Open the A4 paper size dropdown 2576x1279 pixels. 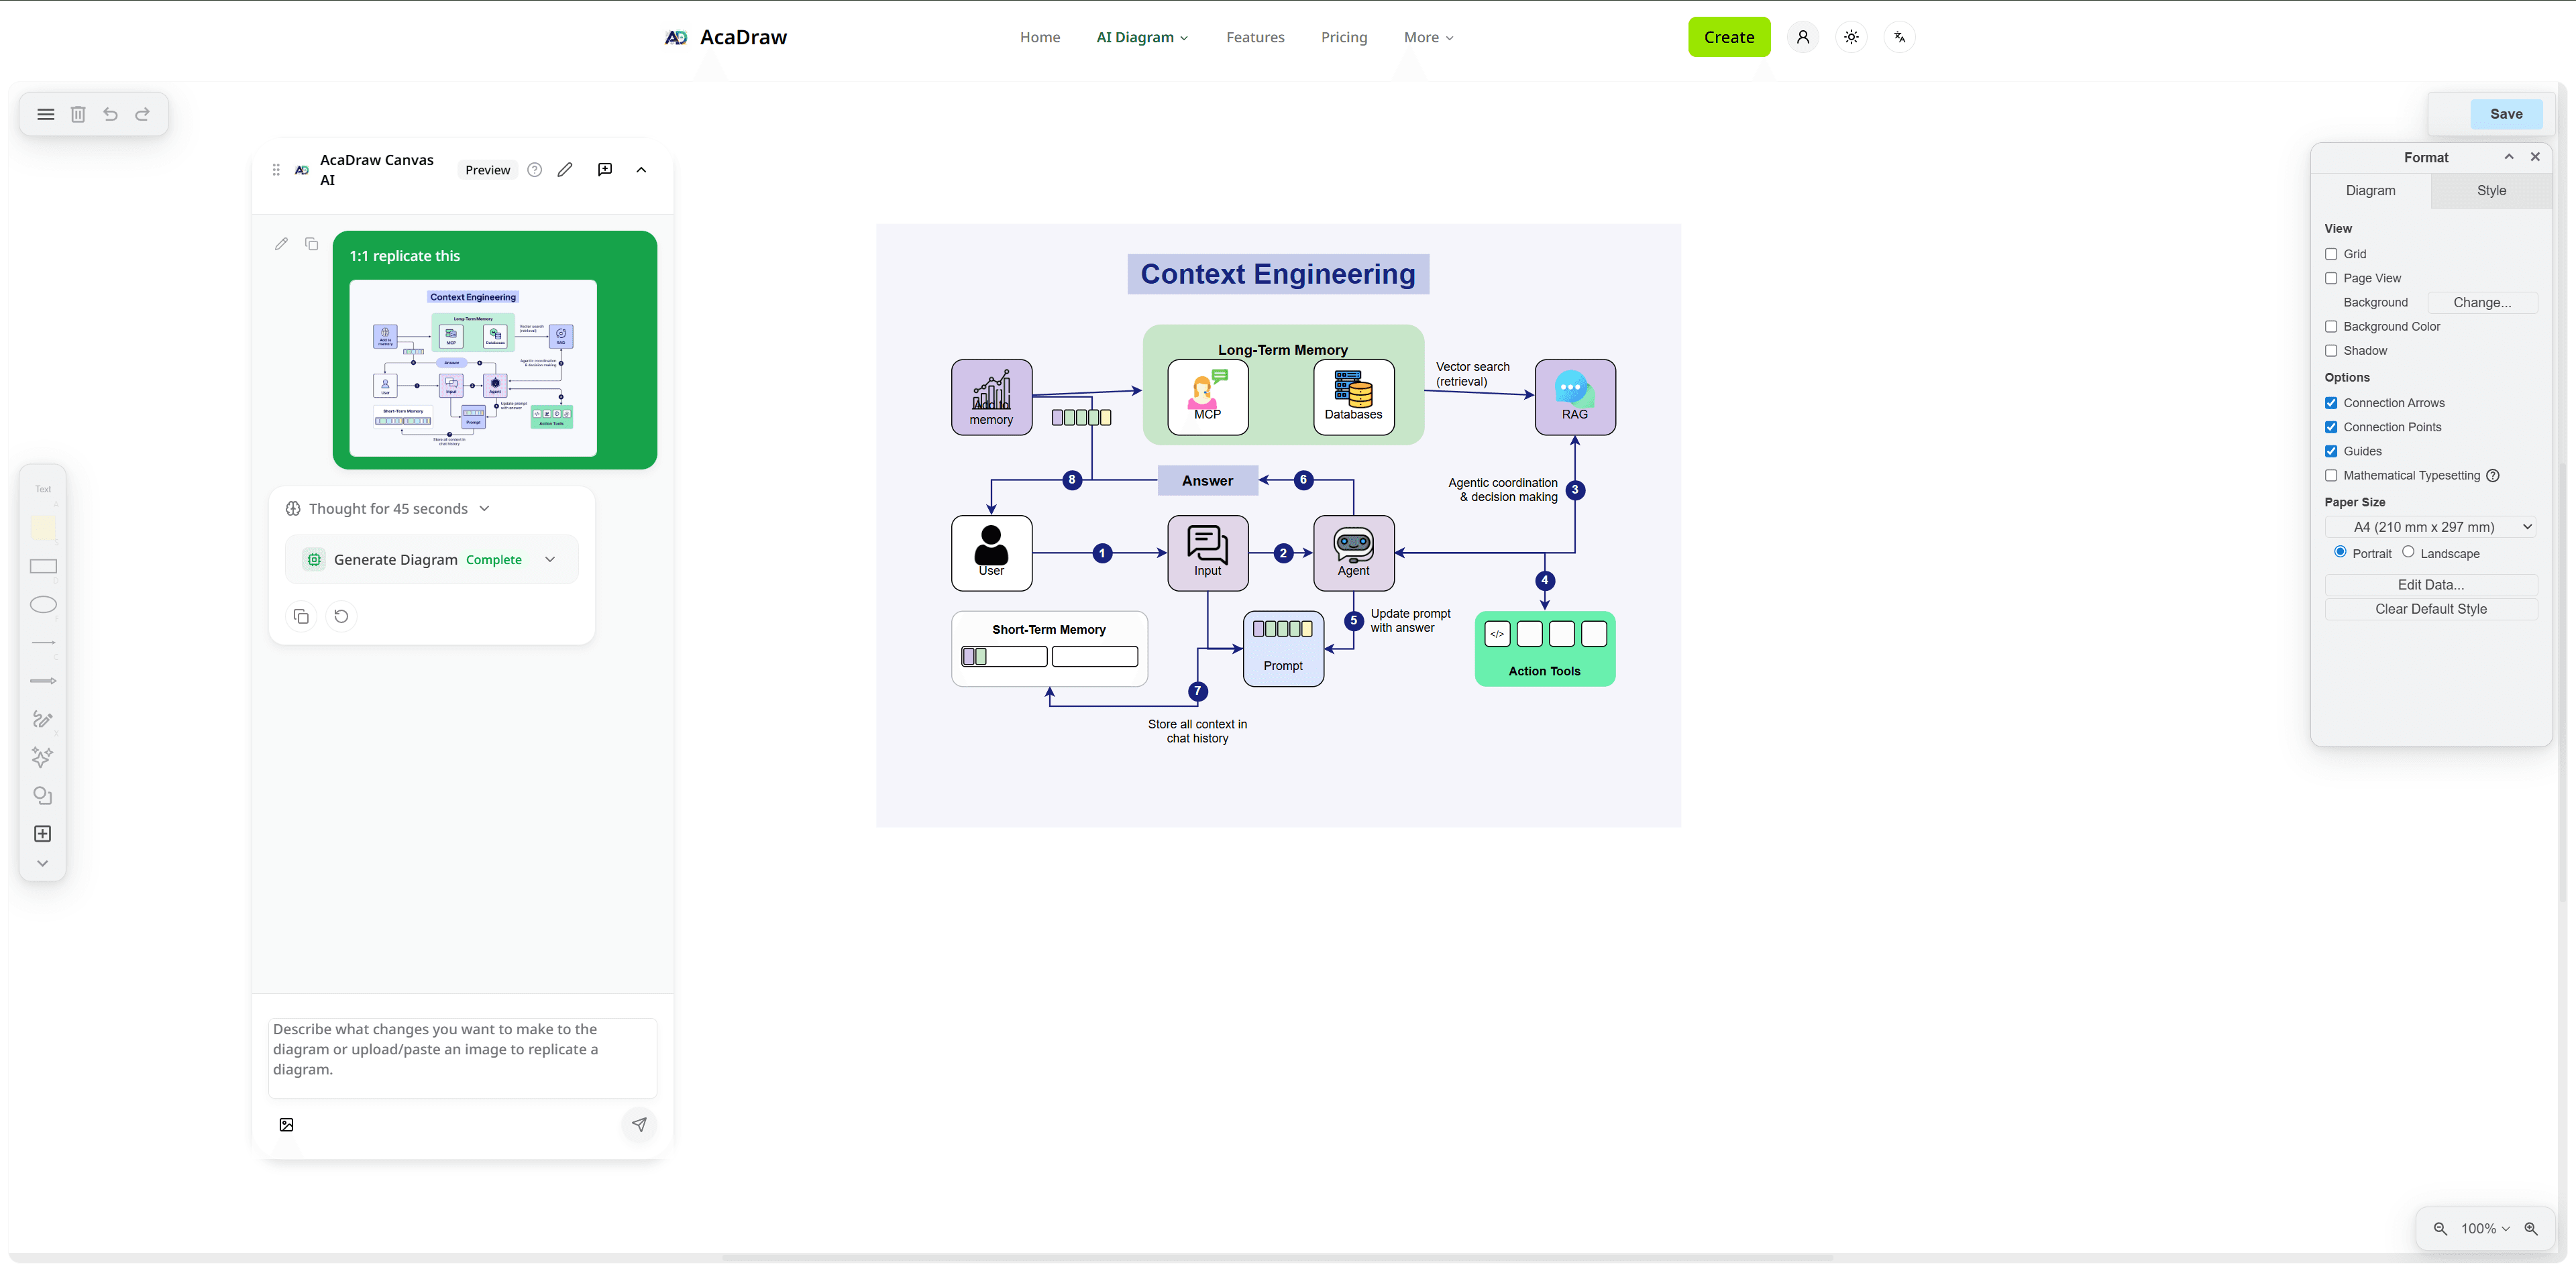click(2431, 526)
